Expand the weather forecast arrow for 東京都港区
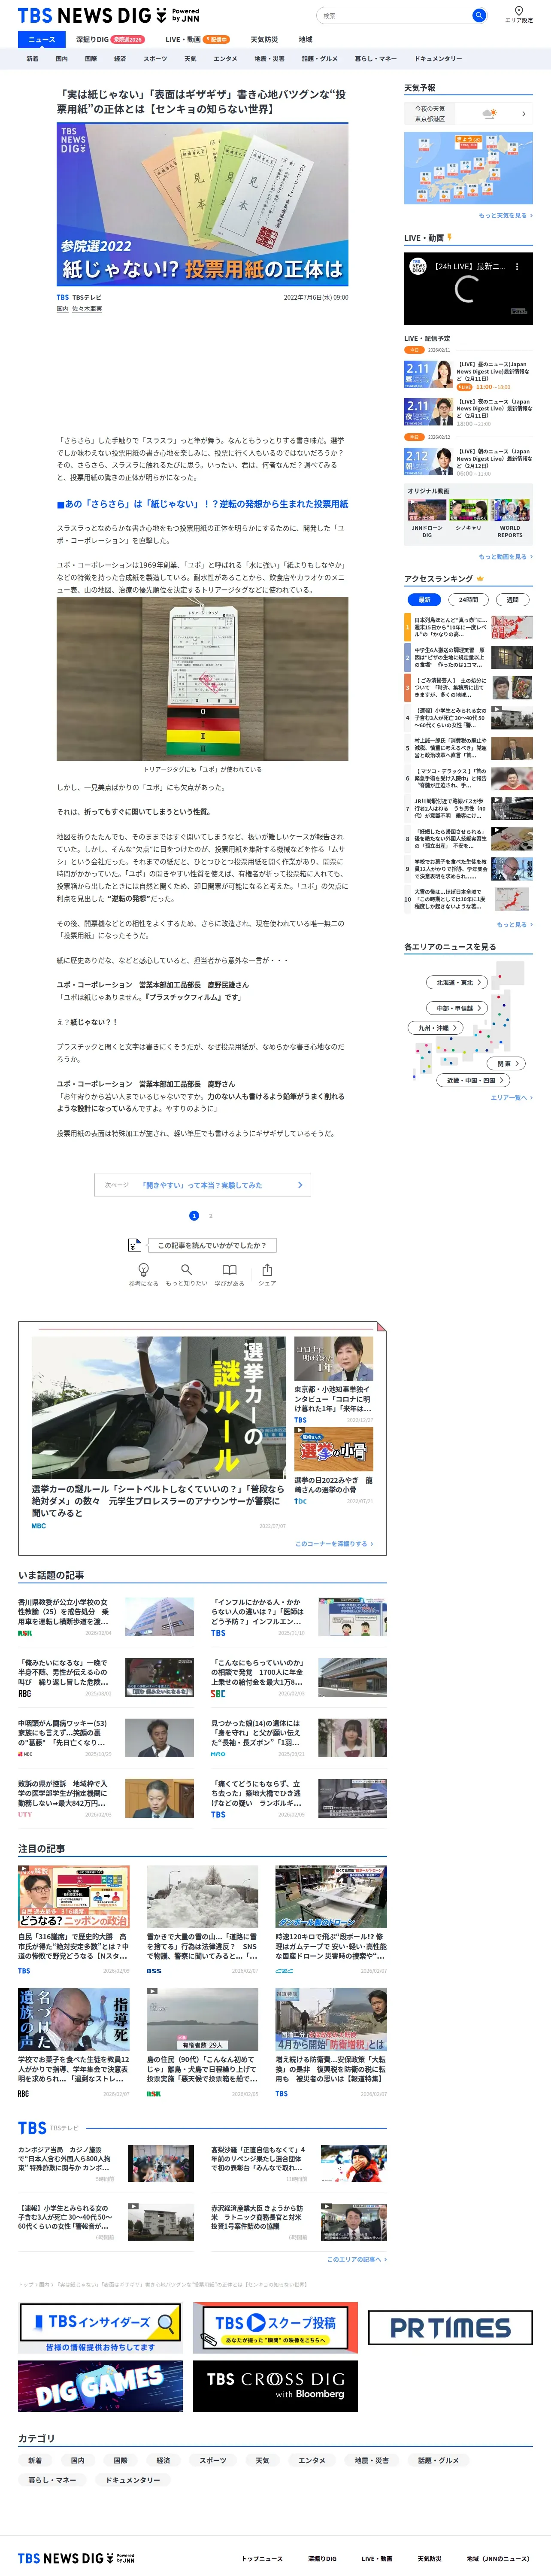Viewport: 551px width, 2576px height. [523, 114]
